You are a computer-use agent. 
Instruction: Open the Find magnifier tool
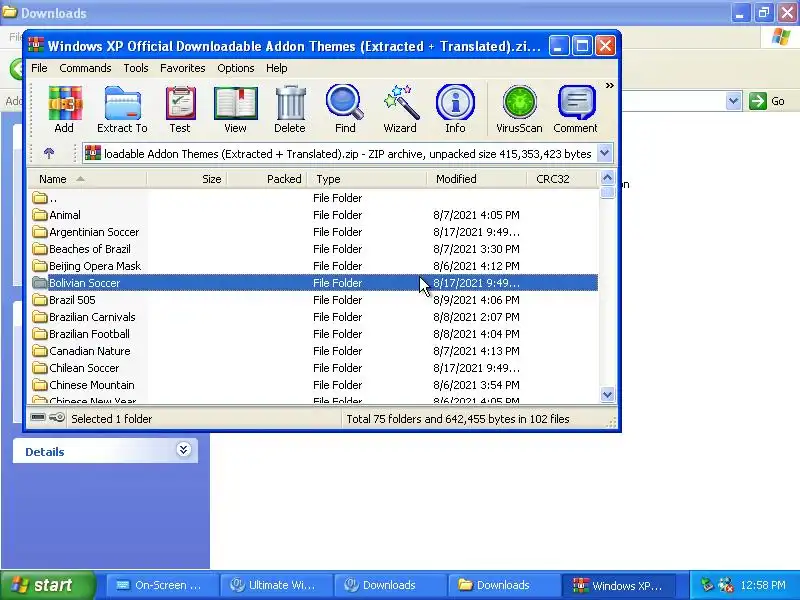[345, 109]
